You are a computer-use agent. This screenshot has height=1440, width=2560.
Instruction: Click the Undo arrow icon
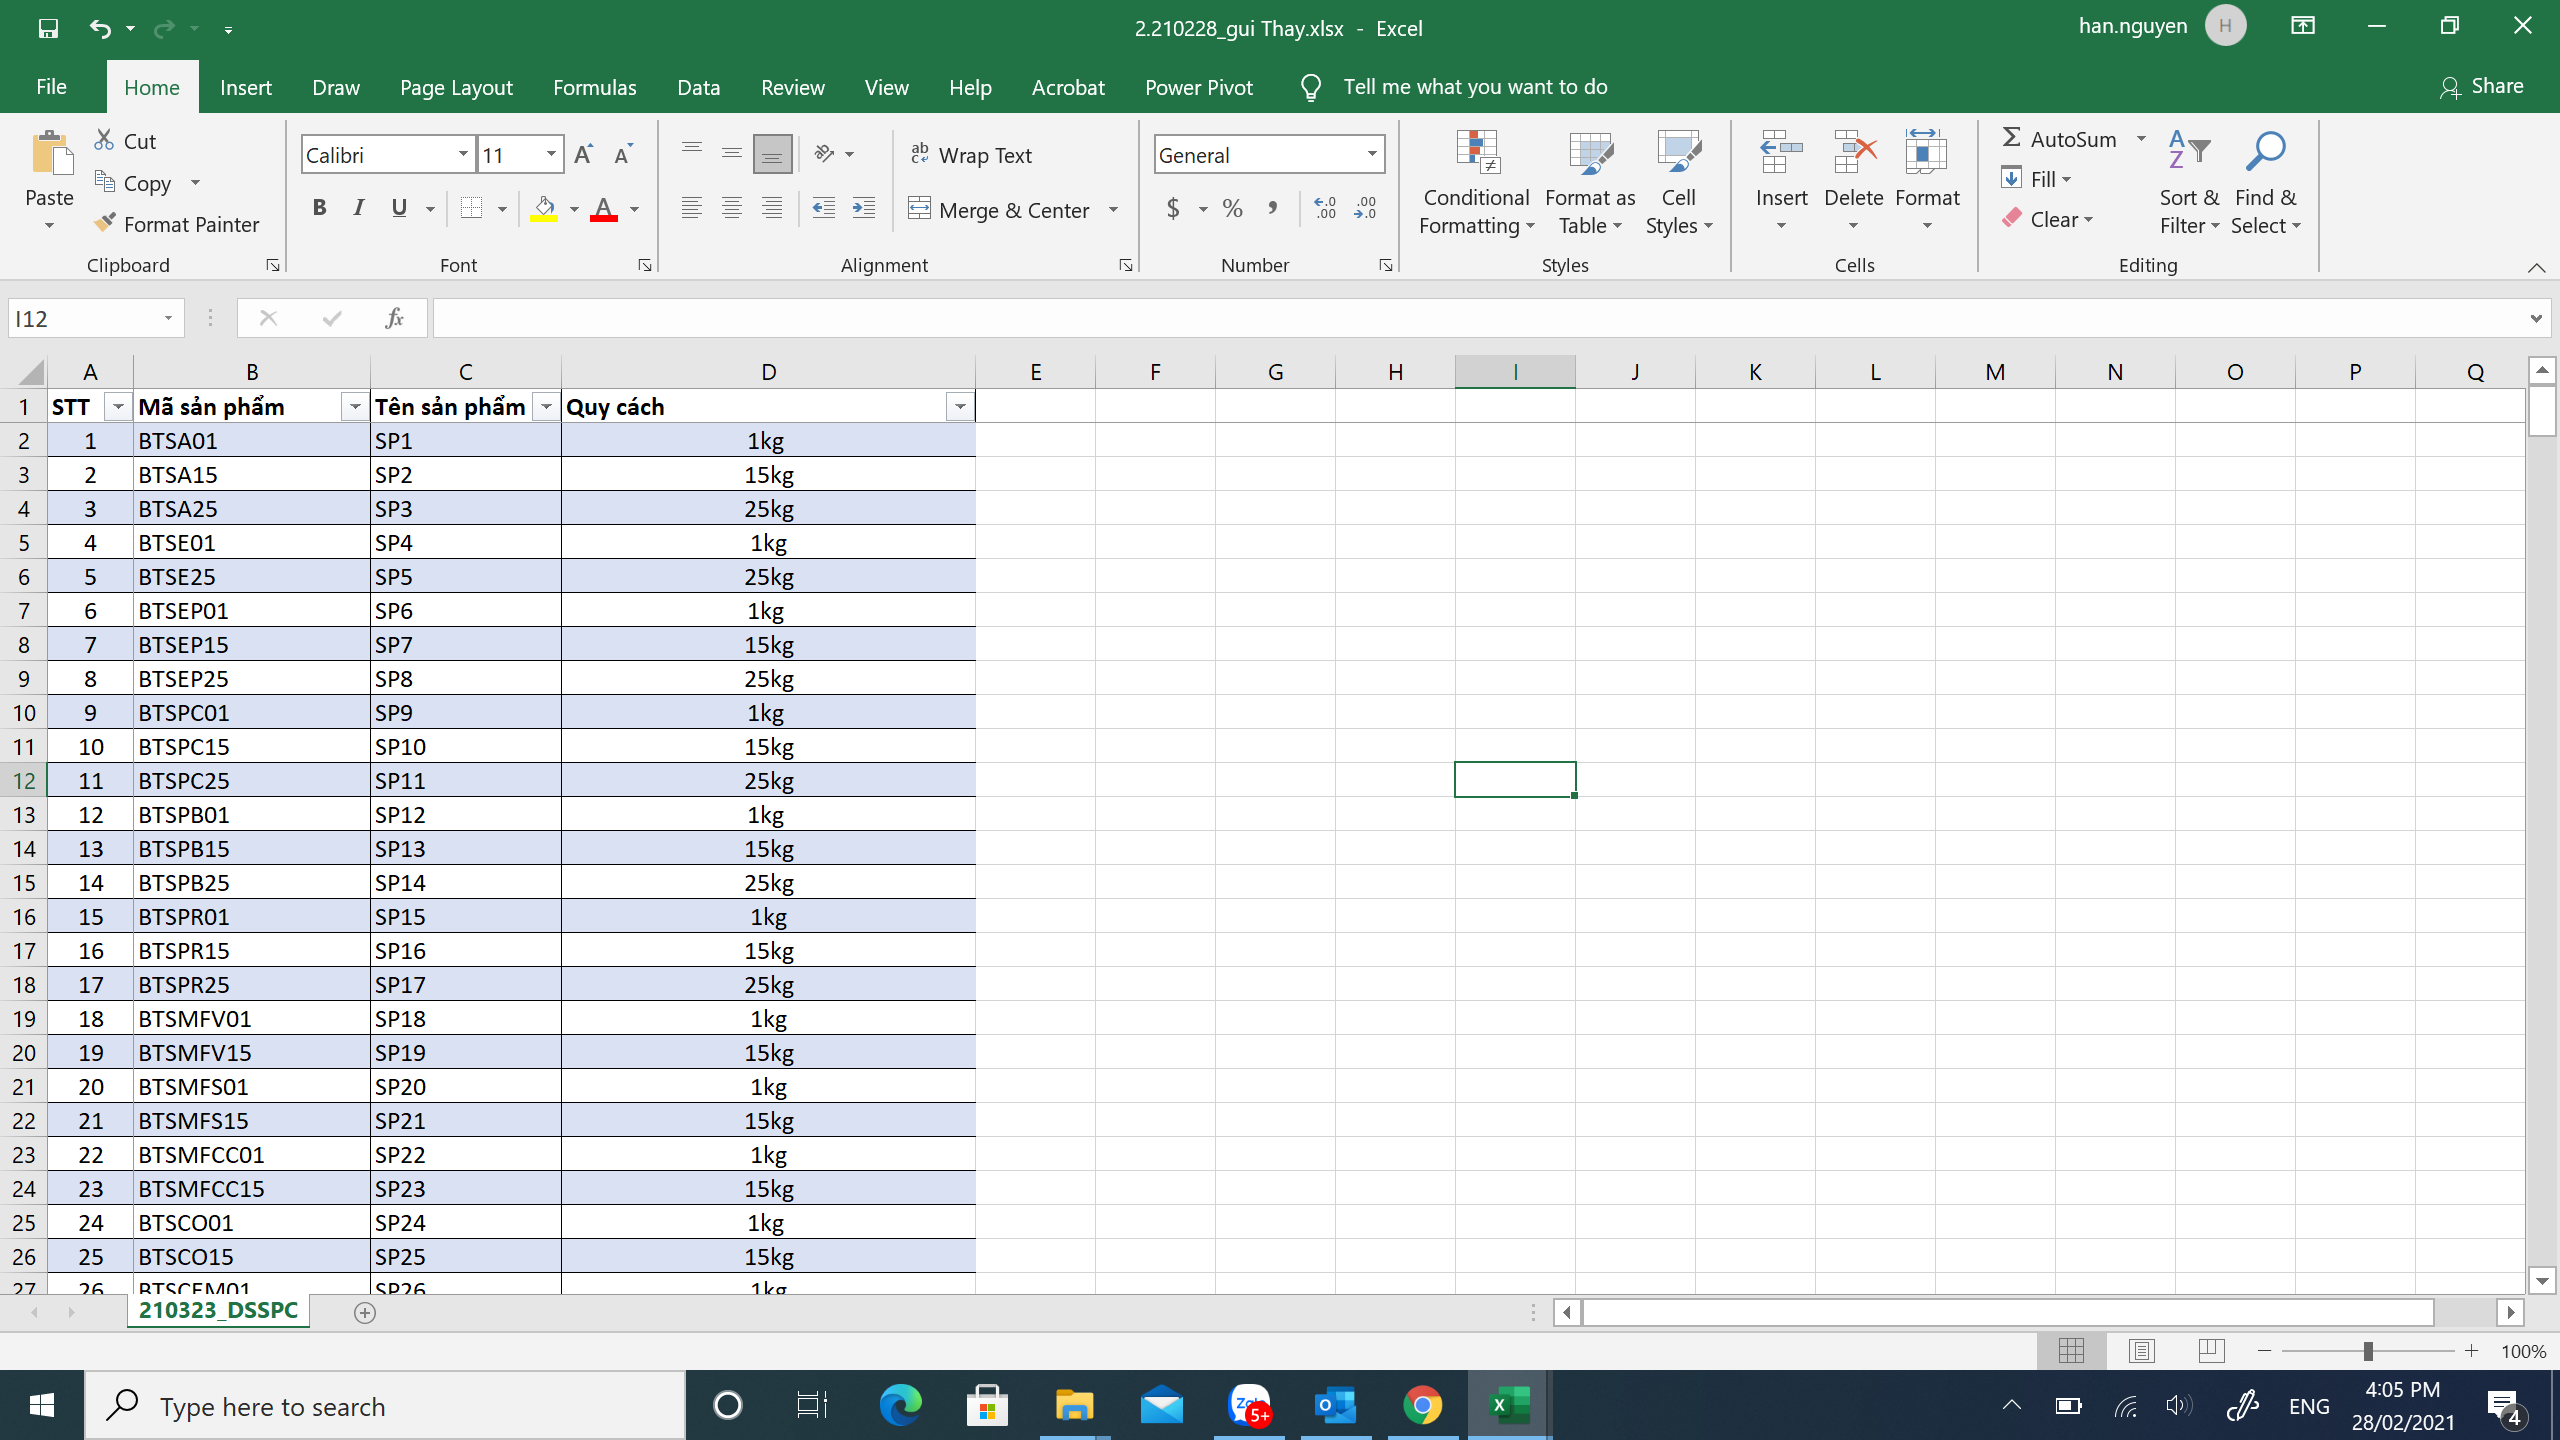pos(100,28)
